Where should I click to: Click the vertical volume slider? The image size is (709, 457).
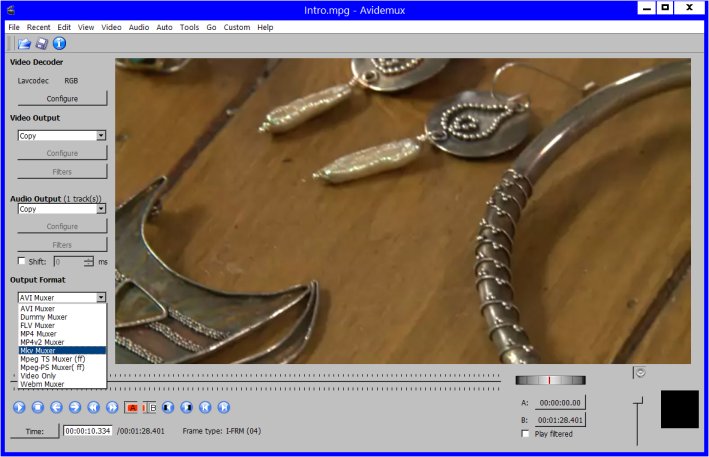[638, 421]
